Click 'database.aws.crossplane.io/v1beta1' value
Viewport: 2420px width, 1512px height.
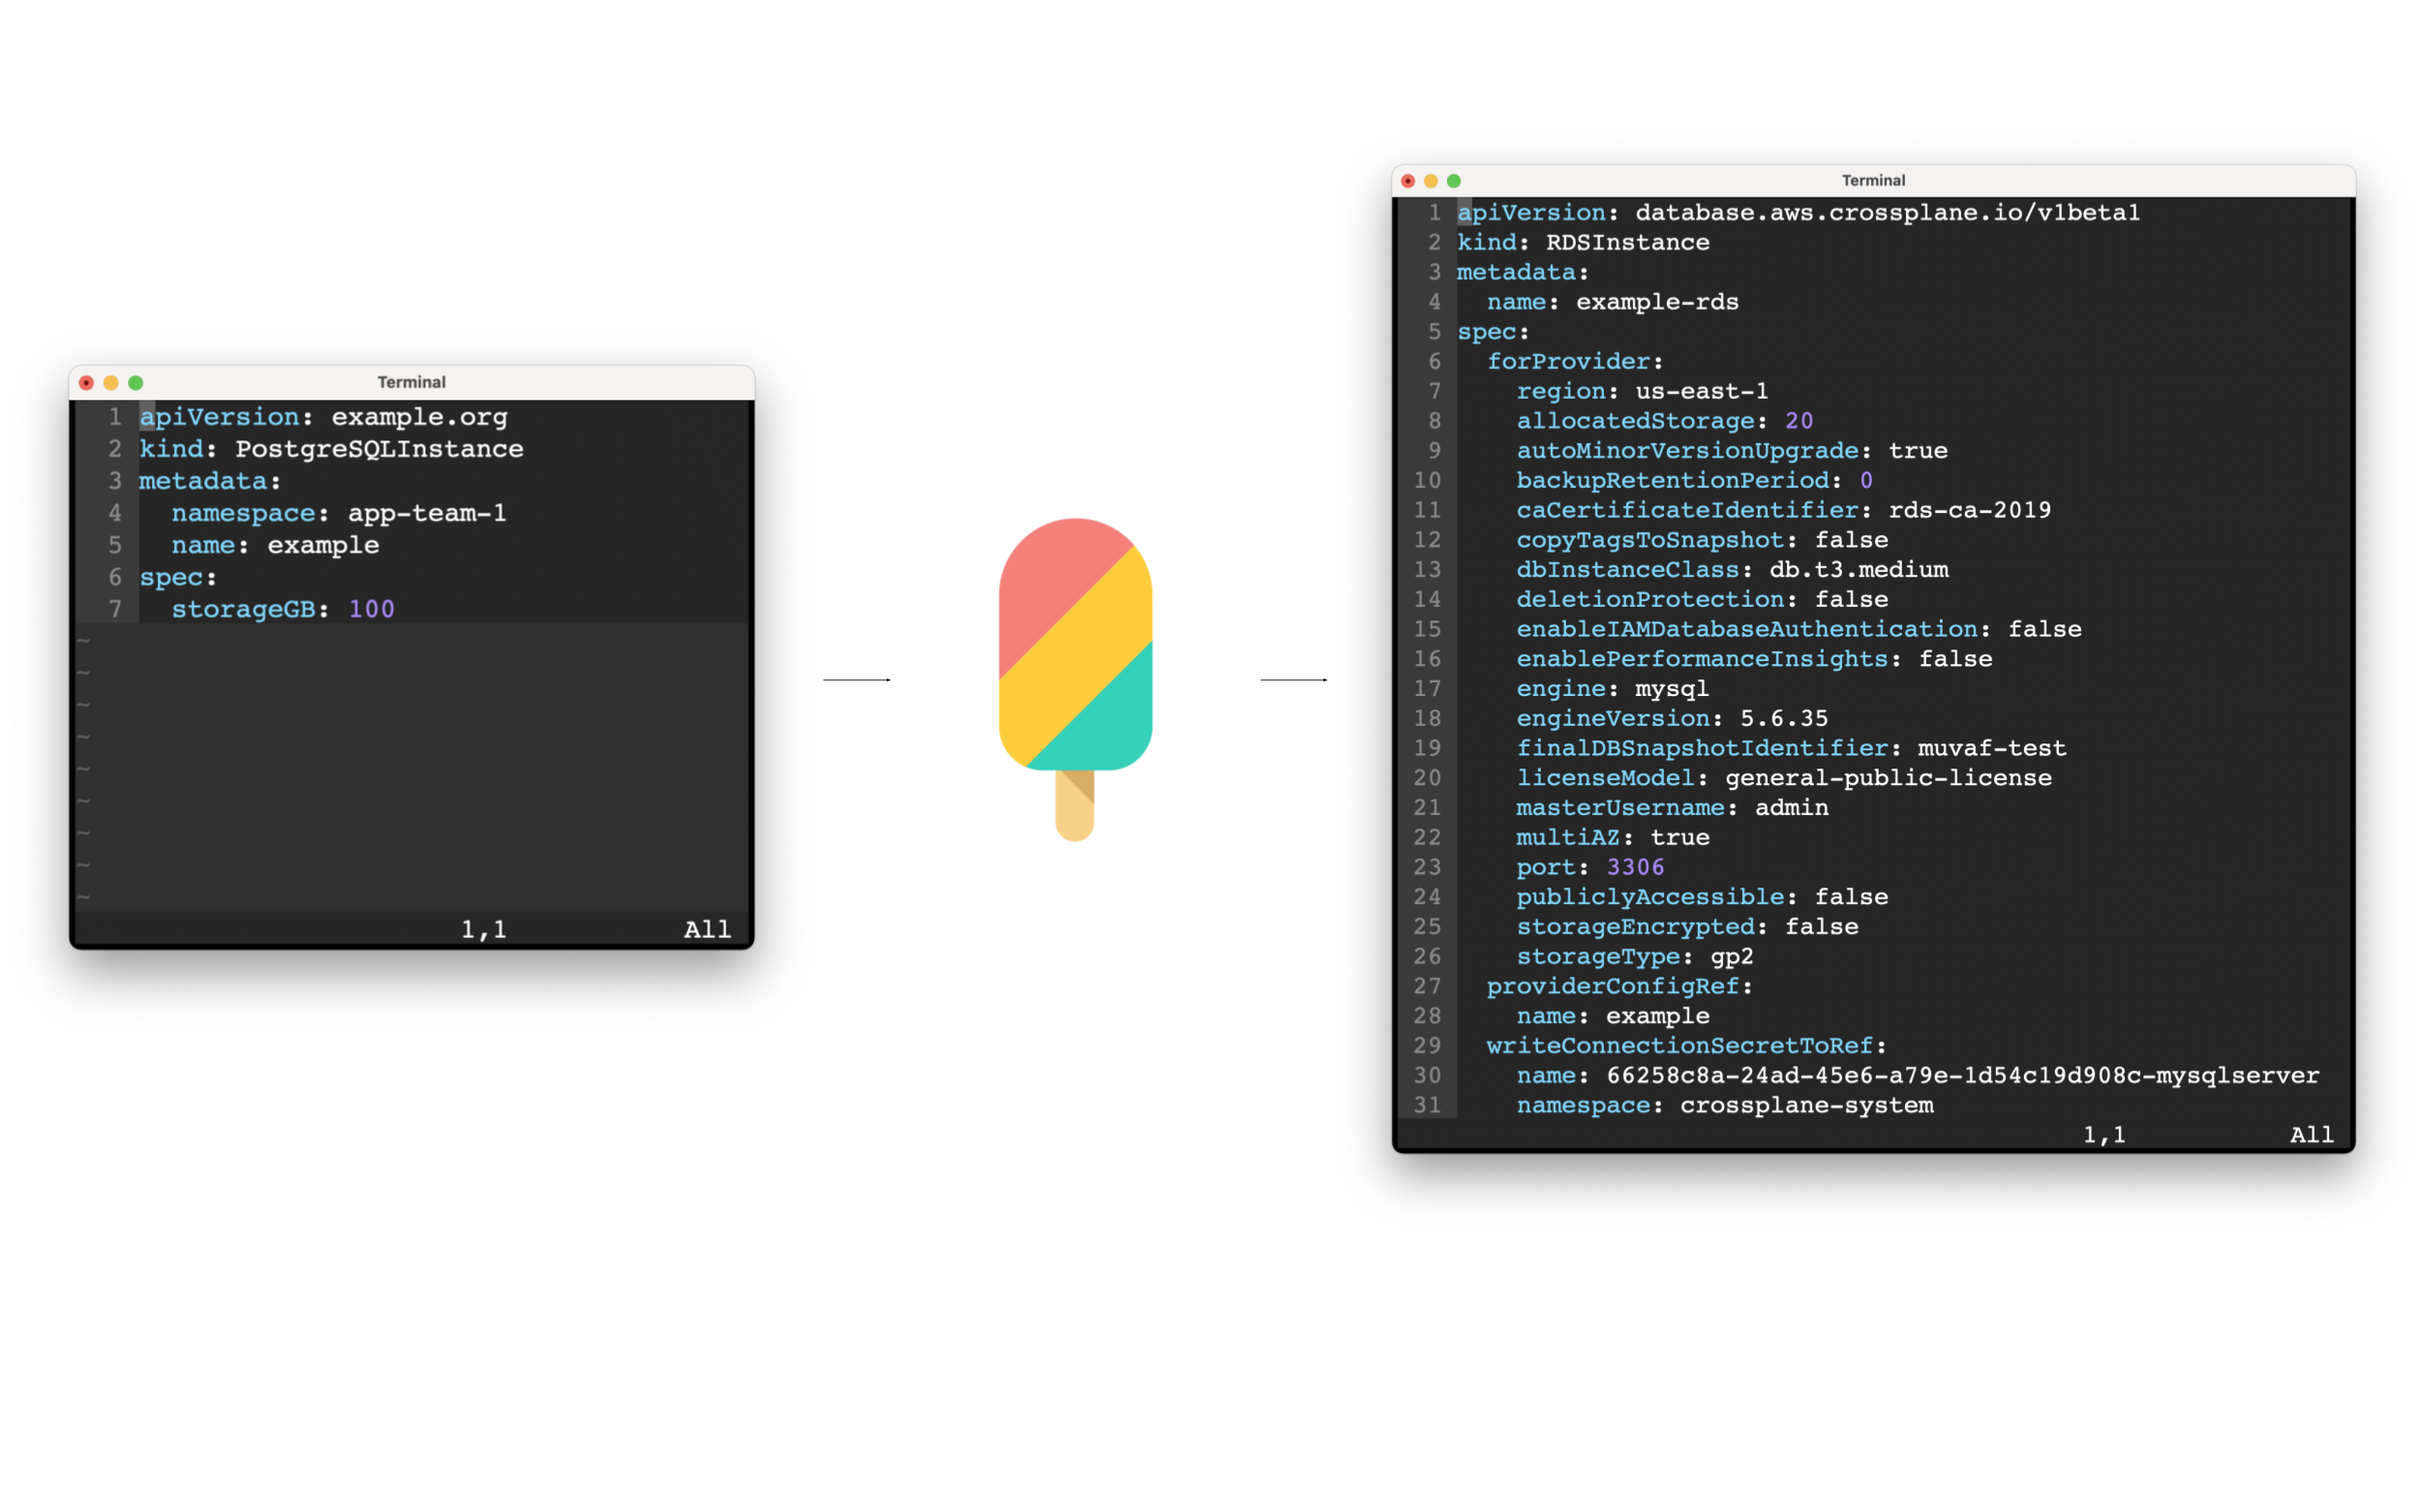point(1887,213)
